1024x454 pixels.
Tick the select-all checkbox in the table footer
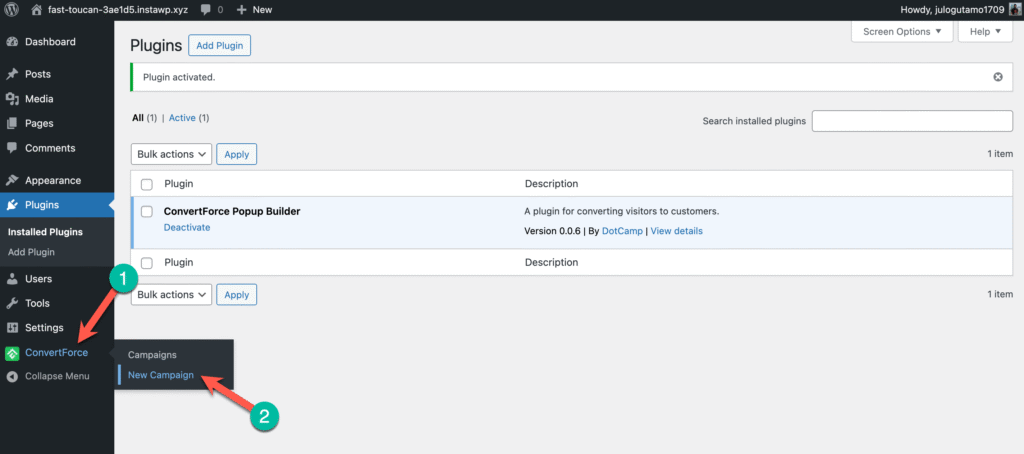coord(147,263)
